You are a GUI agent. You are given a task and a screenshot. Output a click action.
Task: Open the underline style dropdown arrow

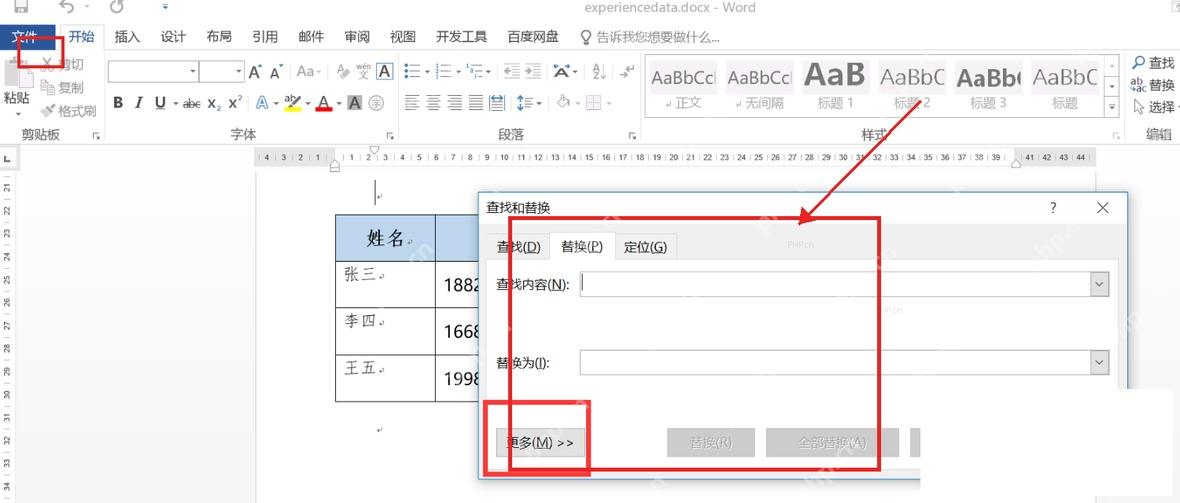coord(175,103)
